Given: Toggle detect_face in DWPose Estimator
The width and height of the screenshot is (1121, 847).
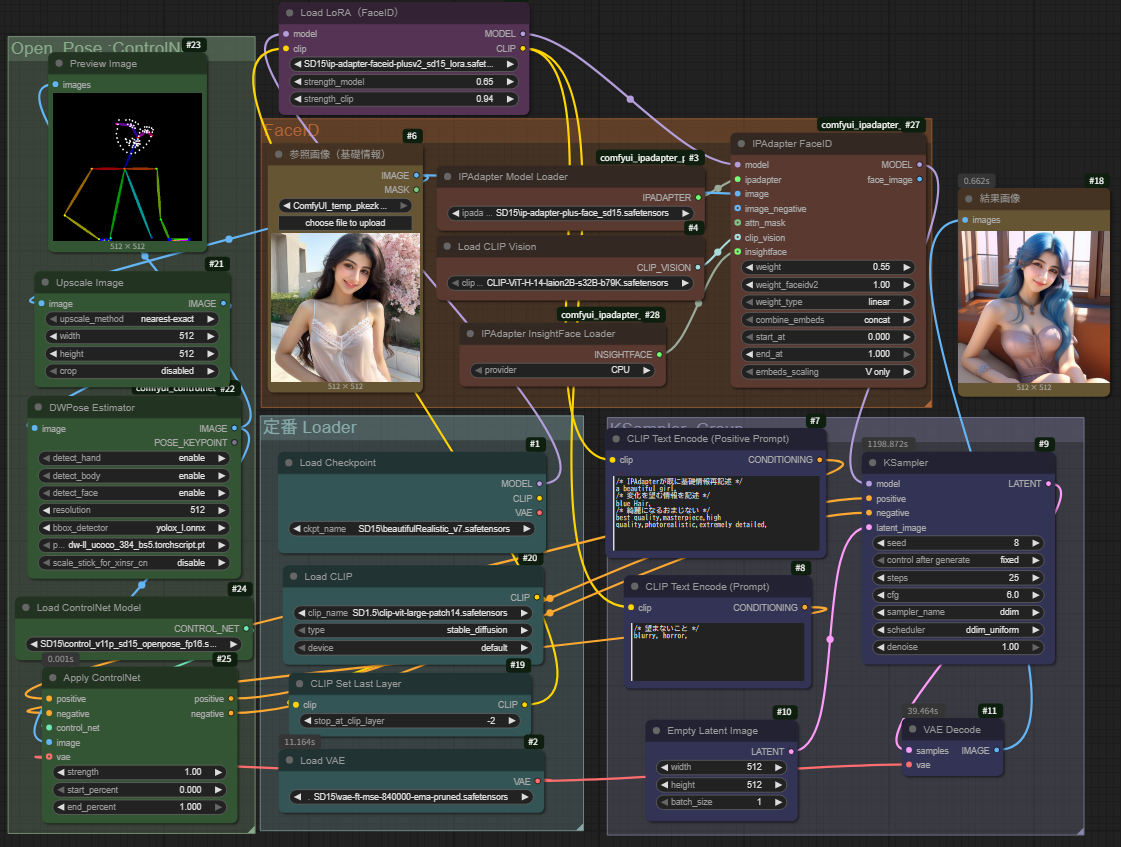Looking at the screenshot, I should pos(134,493).
